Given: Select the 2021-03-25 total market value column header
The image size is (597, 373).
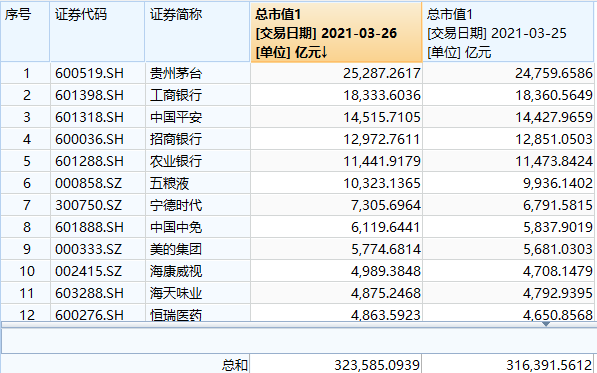Looking at the screenshot, I should 508,32.
